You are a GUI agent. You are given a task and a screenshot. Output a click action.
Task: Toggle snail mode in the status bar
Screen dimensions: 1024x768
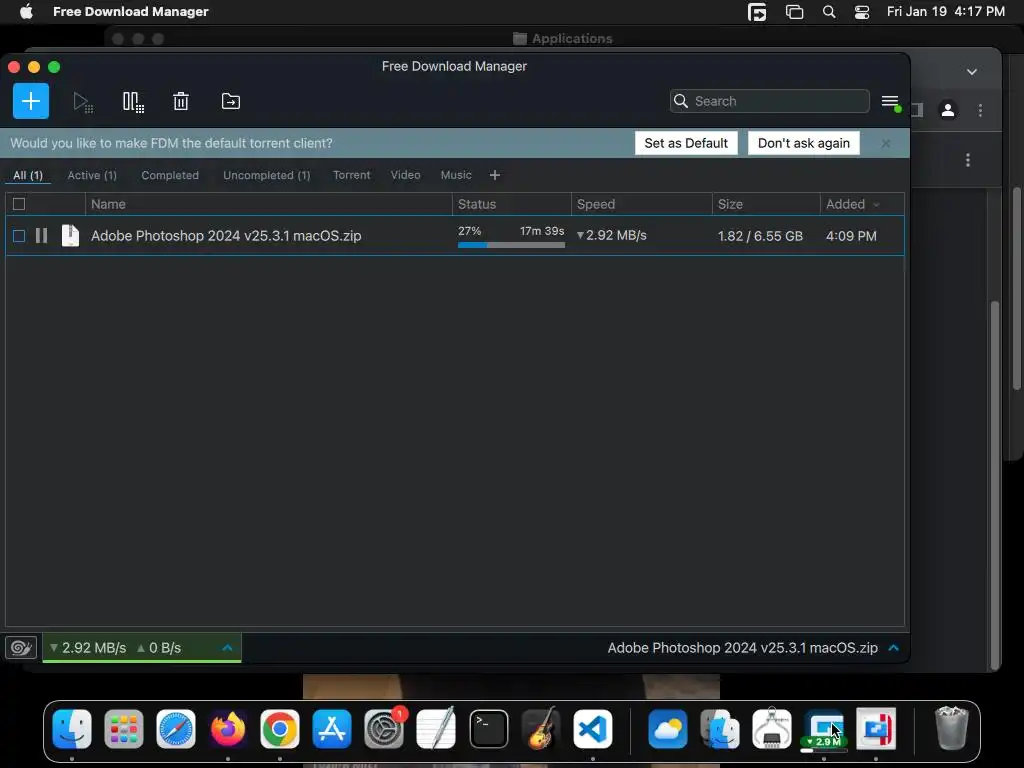point(21,648)
